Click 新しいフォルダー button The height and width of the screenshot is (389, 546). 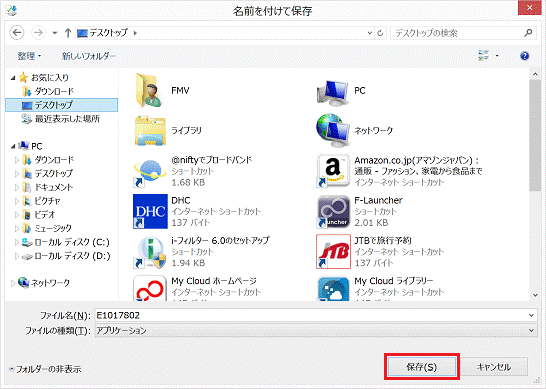pos(88,56)
